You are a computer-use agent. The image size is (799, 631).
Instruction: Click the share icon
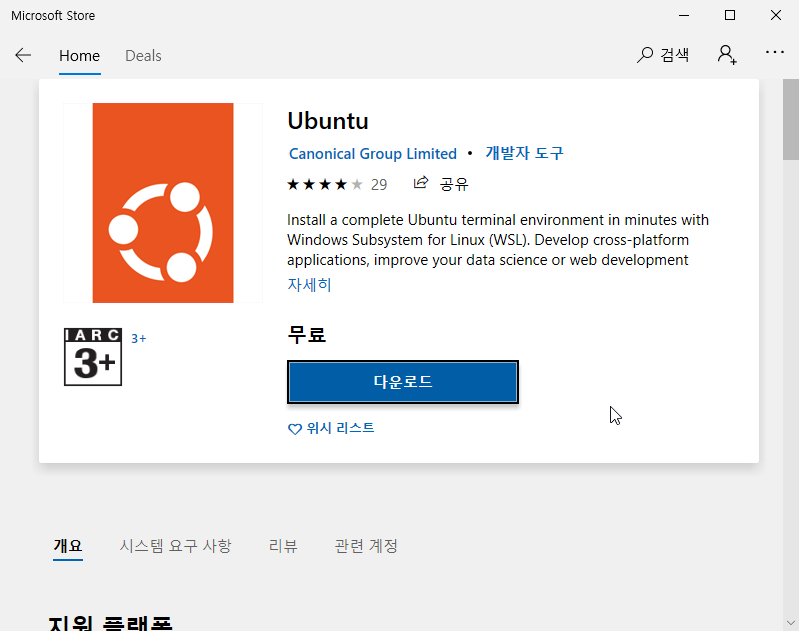pyautogui.click(x=421, y=182)
